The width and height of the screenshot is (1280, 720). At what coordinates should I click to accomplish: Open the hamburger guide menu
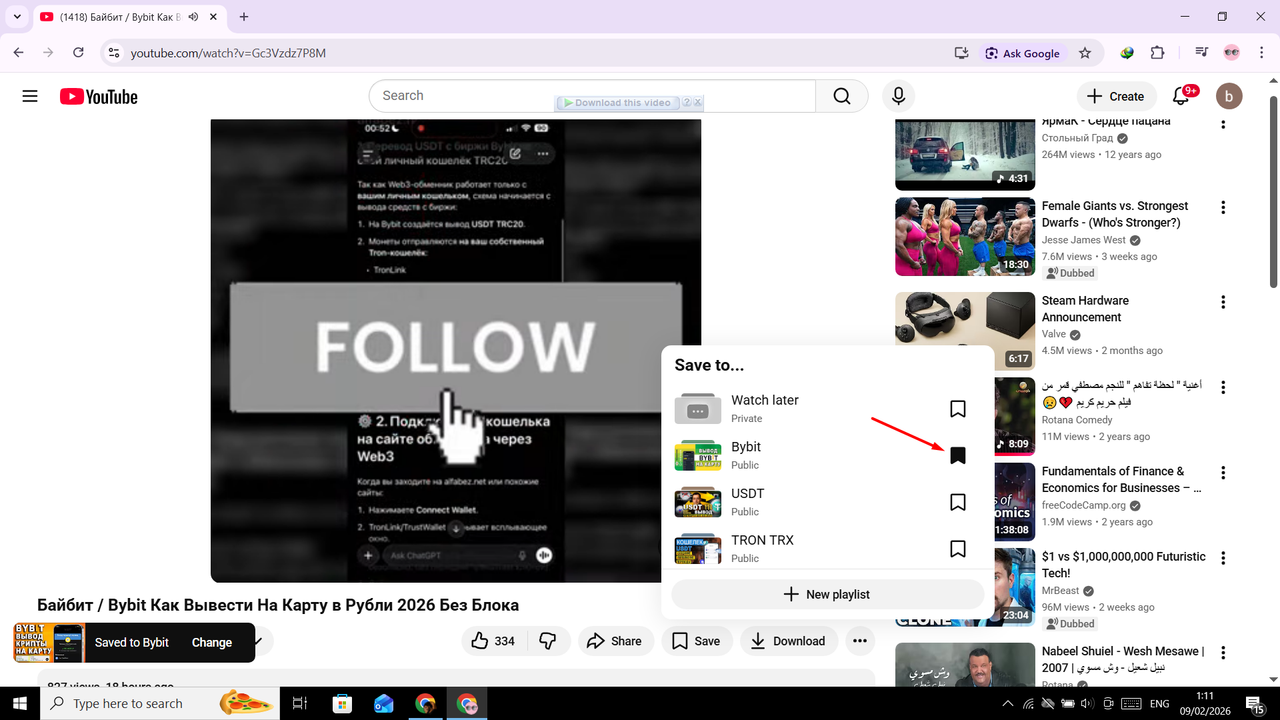coord(29,96)
